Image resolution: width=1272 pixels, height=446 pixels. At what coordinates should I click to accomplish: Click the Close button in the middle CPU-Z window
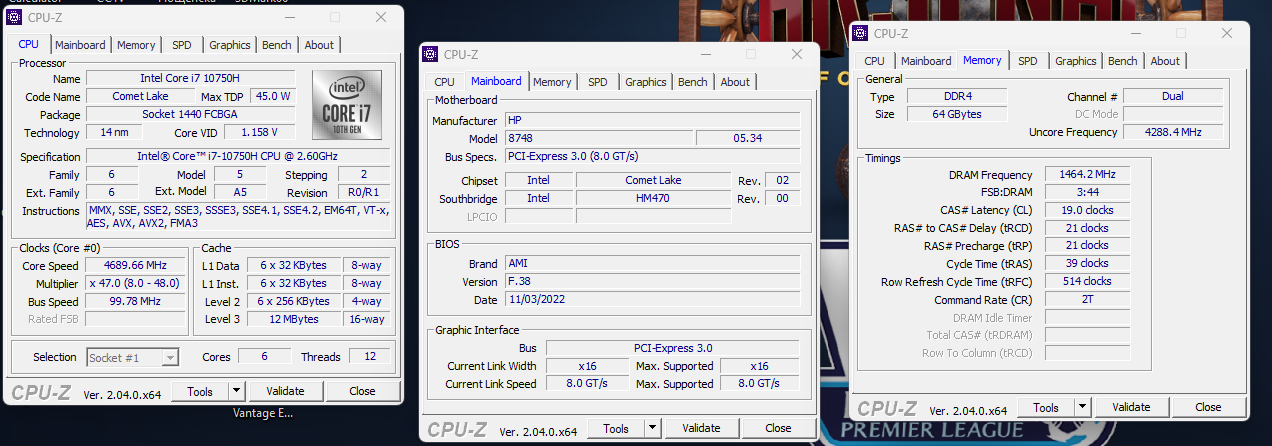pyautogui.click(x=778, y=428)
